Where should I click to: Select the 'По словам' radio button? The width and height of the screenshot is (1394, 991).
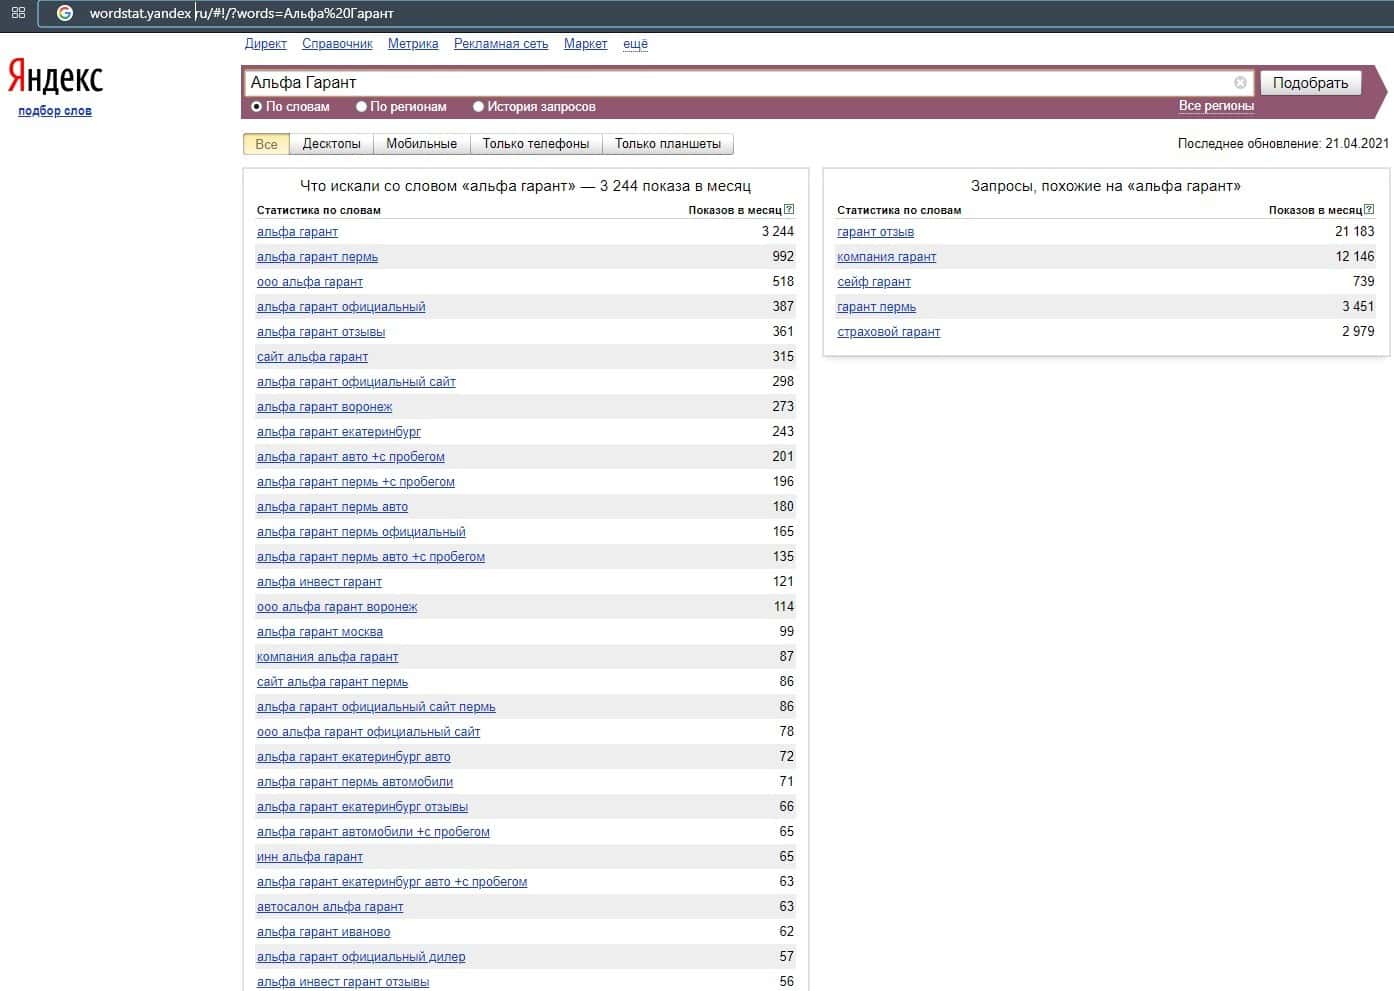pyautogui.click(x=257, y=107)
